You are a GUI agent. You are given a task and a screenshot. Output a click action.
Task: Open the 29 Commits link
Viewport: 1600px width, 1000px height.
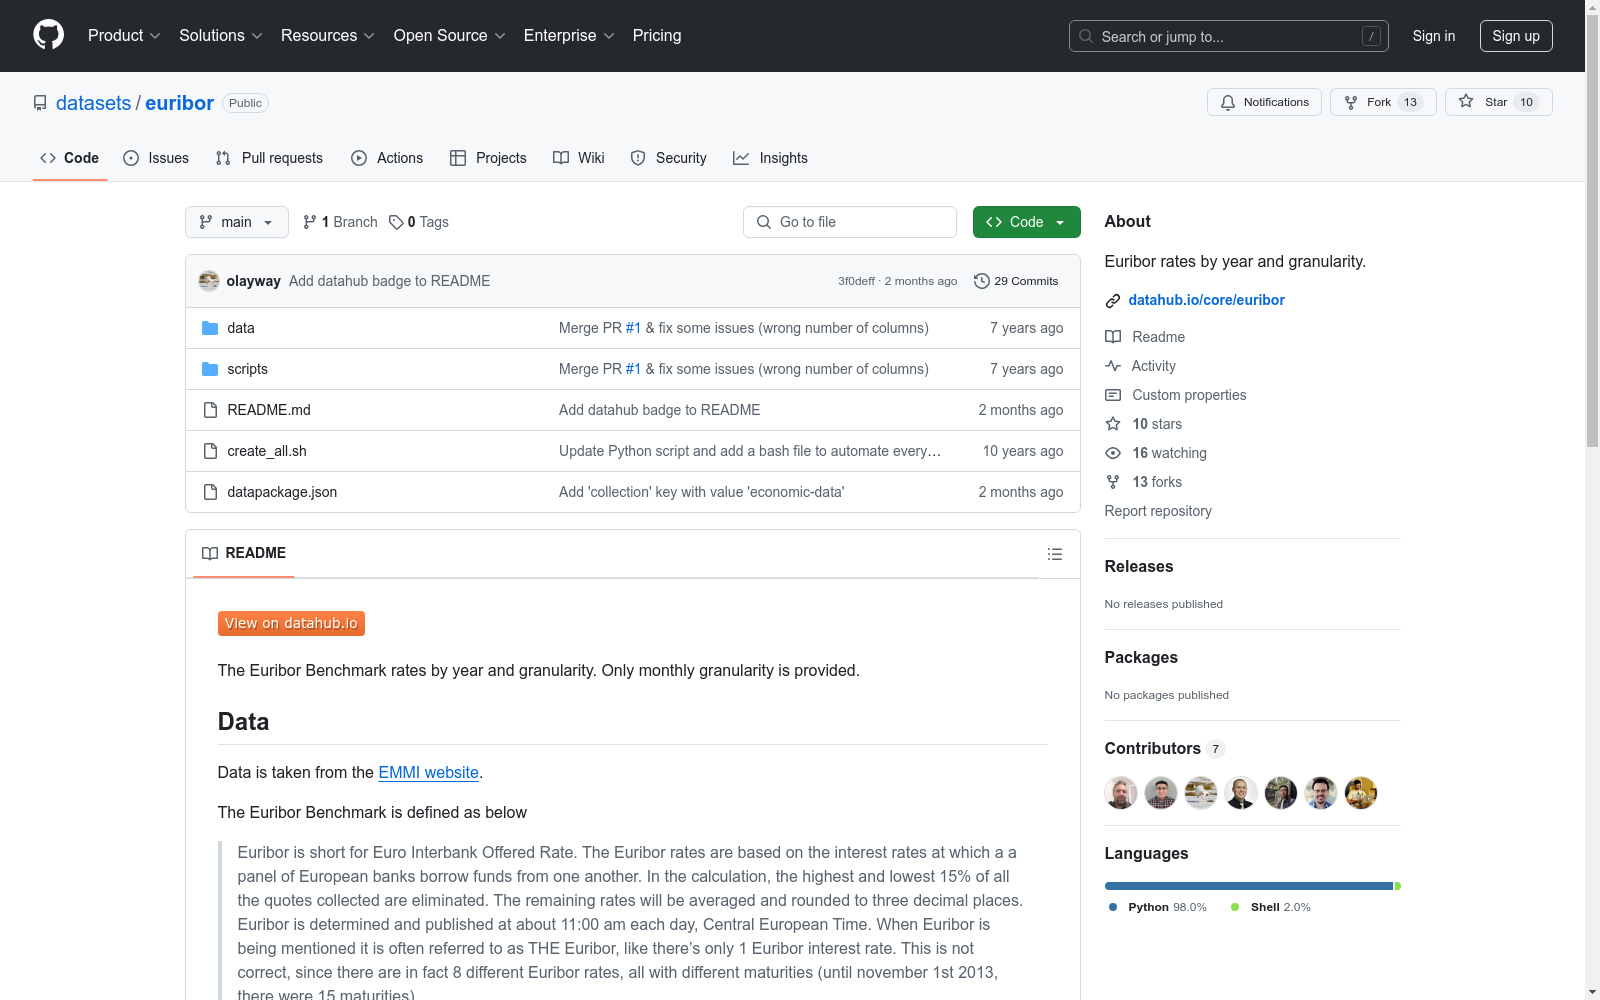(x=1016, y=281)
